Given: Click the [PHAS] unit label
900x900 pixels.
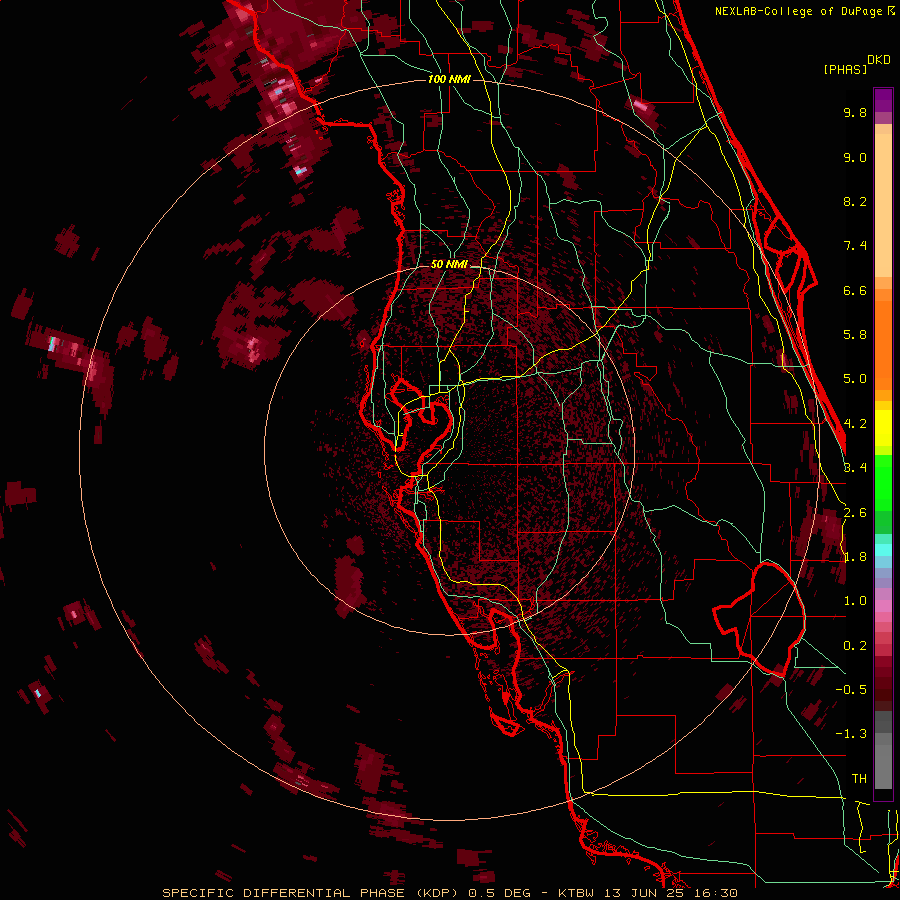Looking at the screenshot, I should coord(845,70).
